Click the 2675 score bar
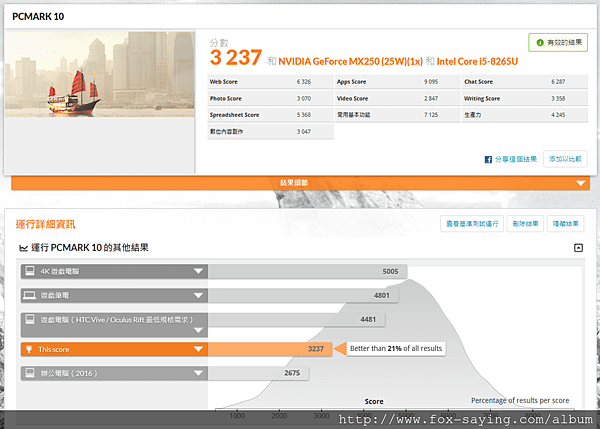600x429 pixels. (x=258, y=373)
